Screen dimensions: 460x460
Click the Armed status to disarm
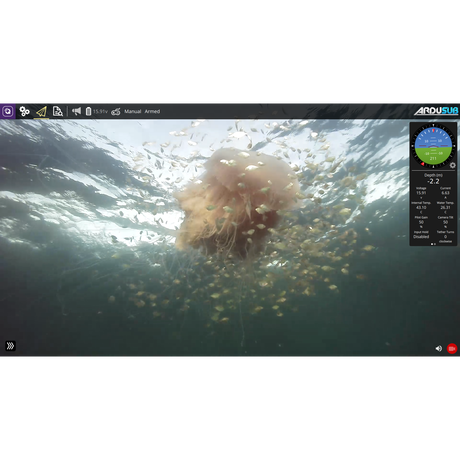152,111
